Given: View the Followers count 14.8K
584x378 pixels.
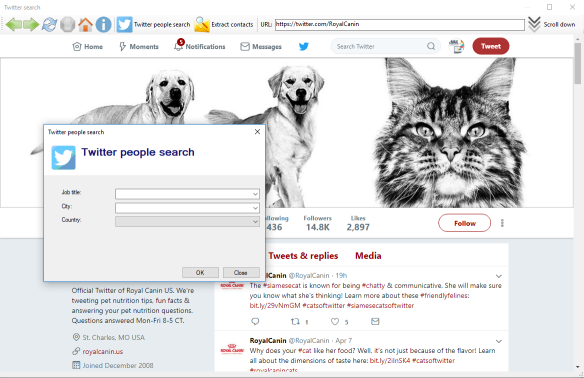Looking at the screenshot, I should click(317, 223).
